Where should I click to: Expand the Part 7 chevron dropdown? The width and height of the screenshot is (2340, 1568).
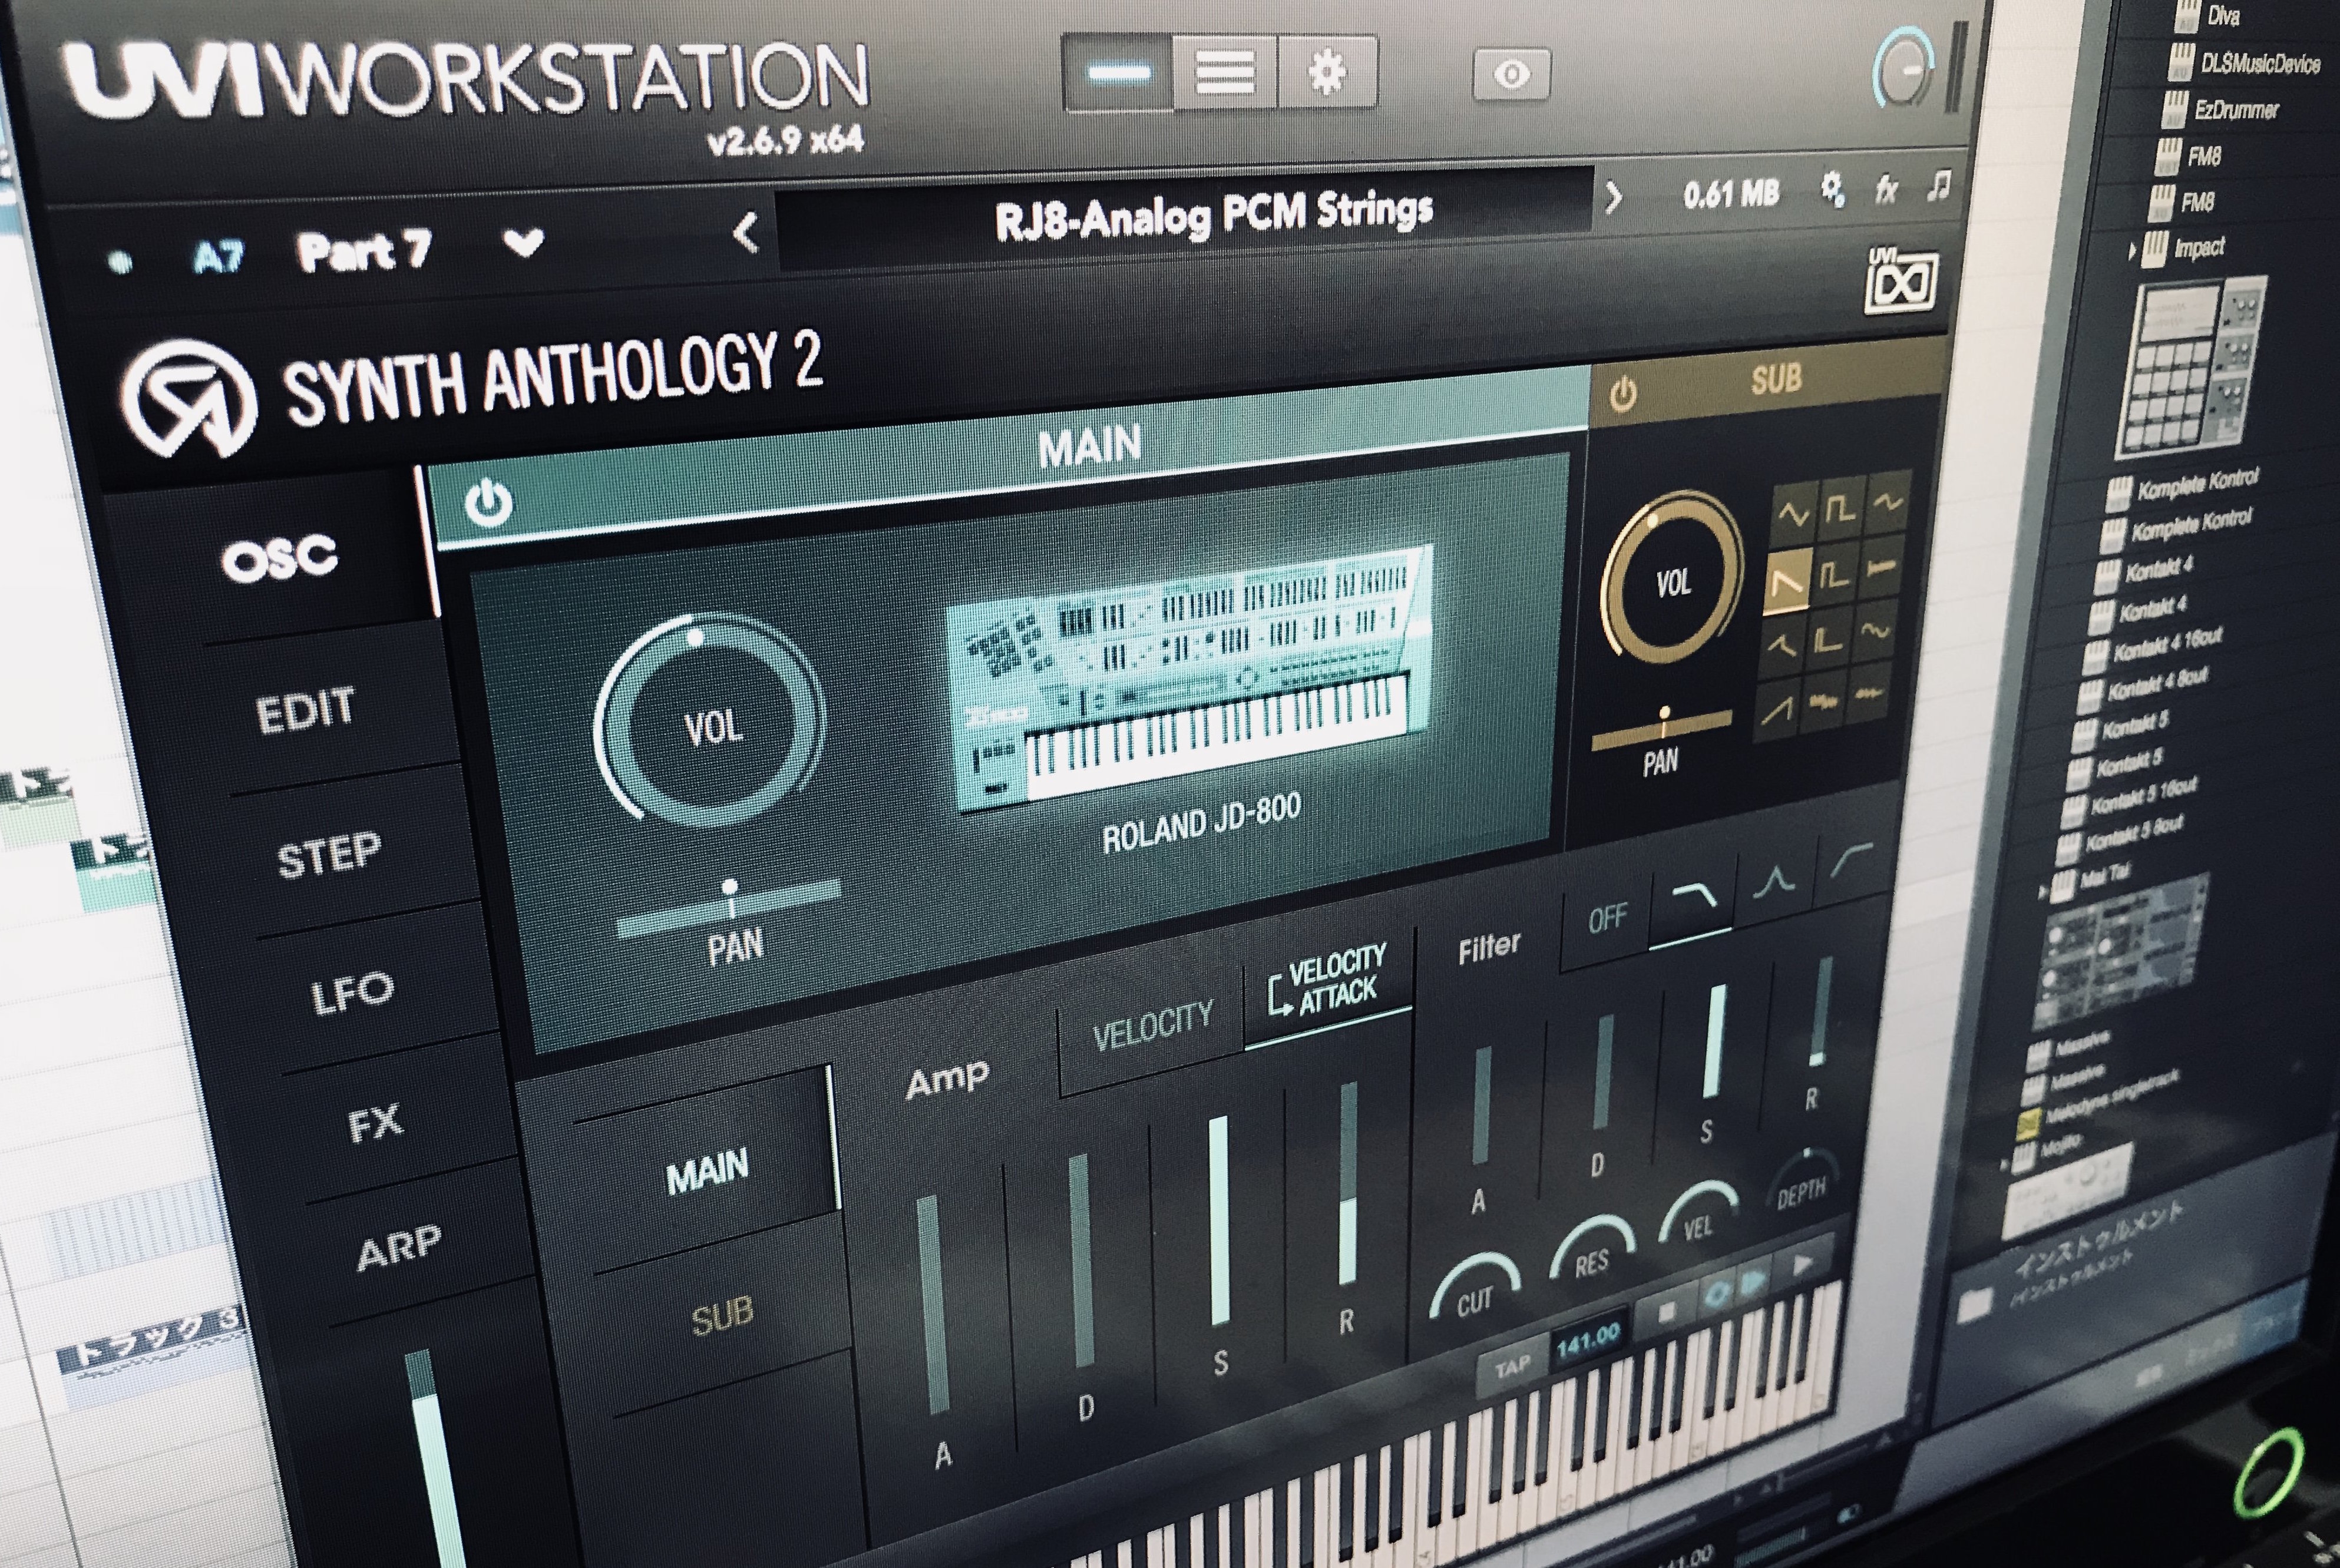(x=524, y=243)
